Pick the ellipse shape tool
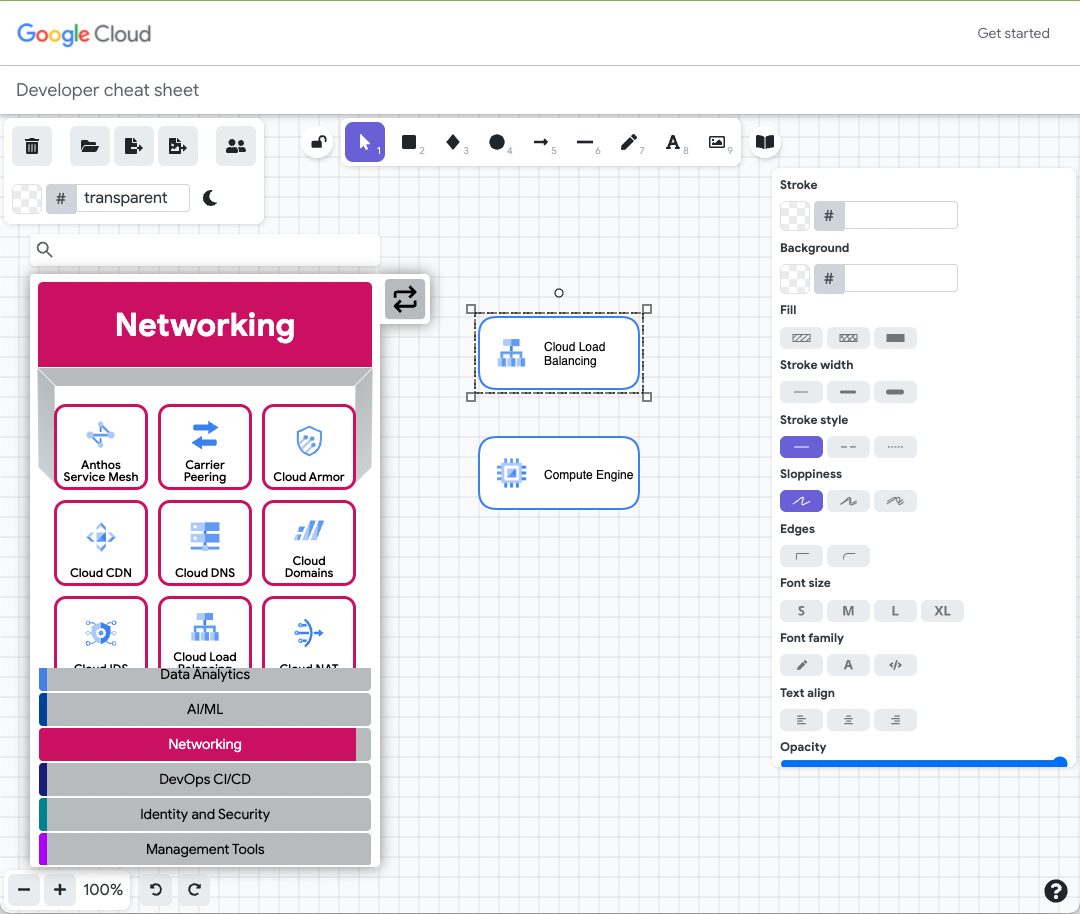This screenshot has width=1080, height=914. point(497,143)
